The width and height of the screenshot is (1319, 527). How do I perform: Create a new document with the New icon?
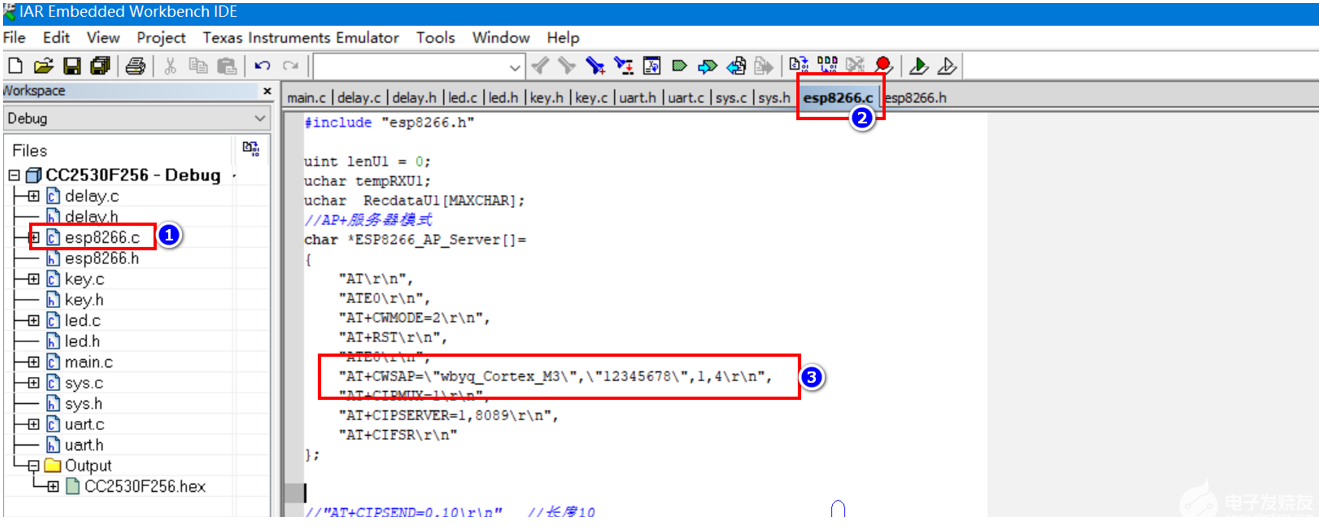[x=15, y=66]
